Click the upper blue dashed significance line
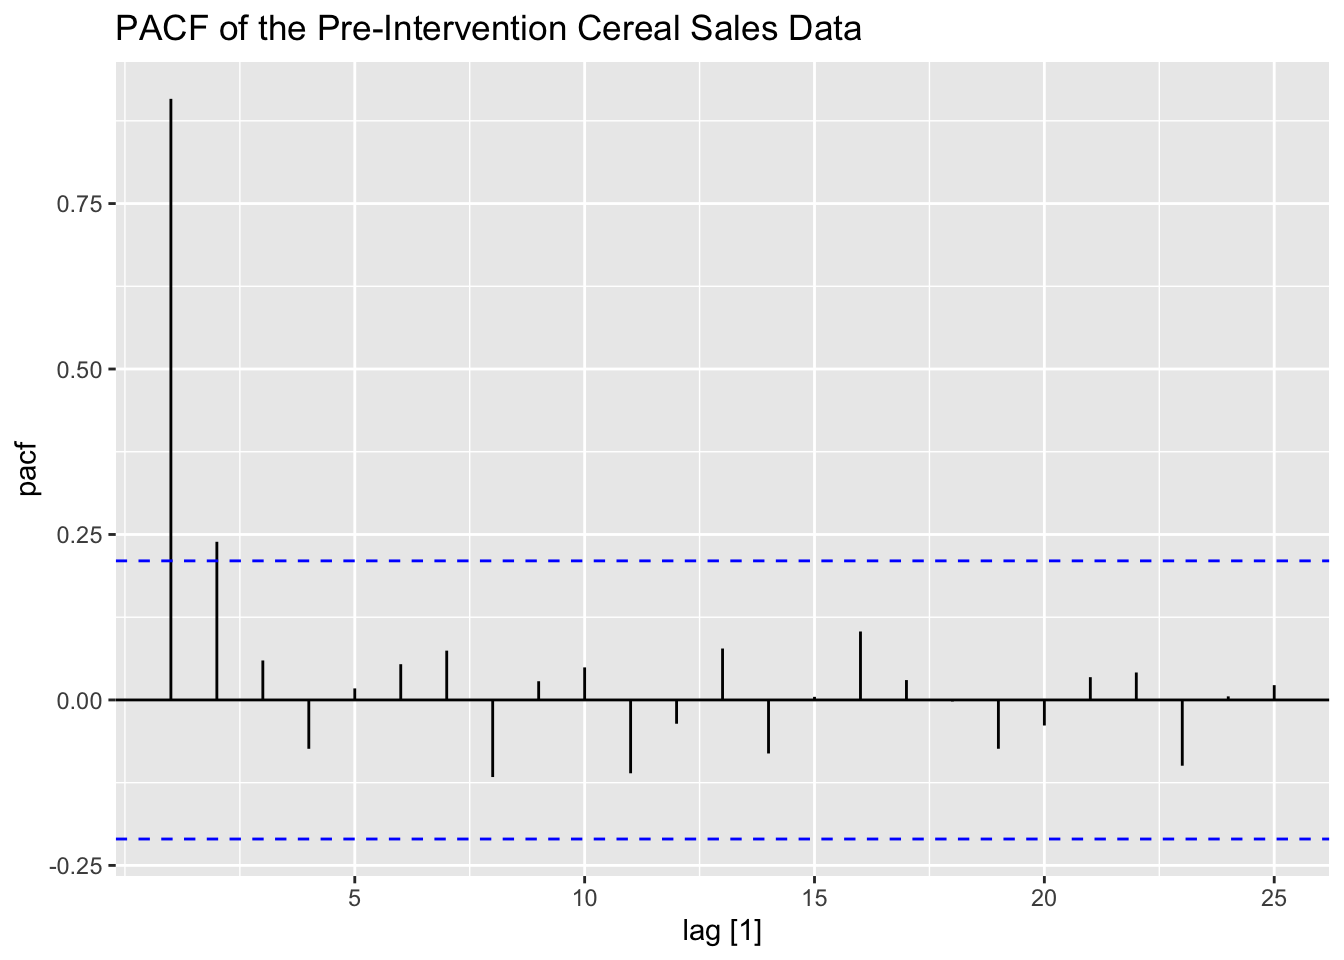The height and width of the screenshot is (960, 1344). (x=700, y=561)
